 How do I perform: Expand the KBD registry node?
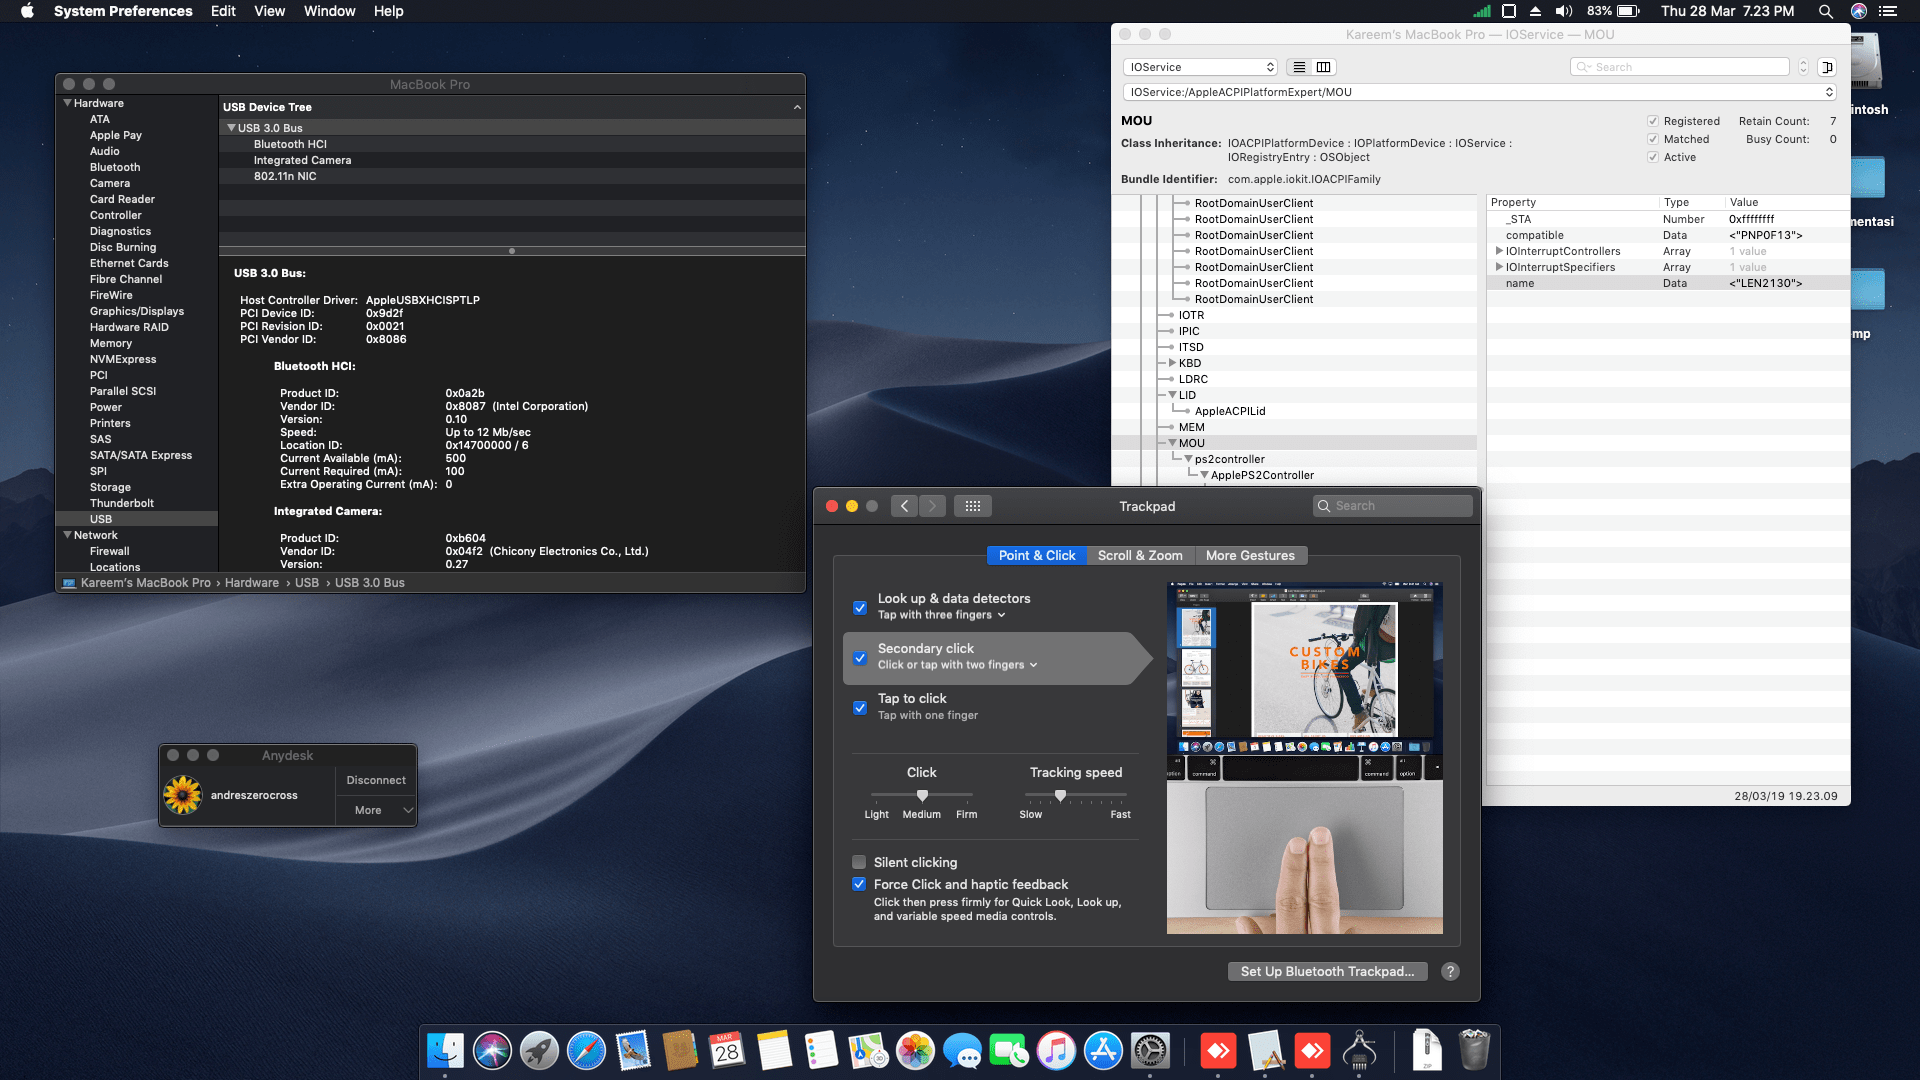[1172, 363]
